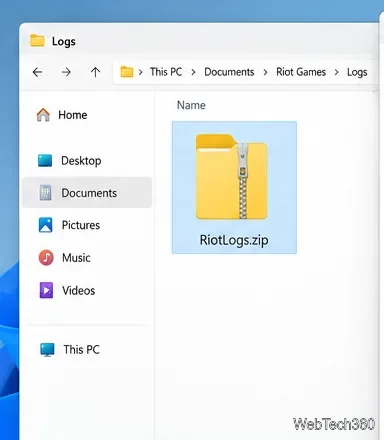Jump to Riot Games in address breadcrumb
Screen dimensions: 384x440
click(x=301, y=72)
